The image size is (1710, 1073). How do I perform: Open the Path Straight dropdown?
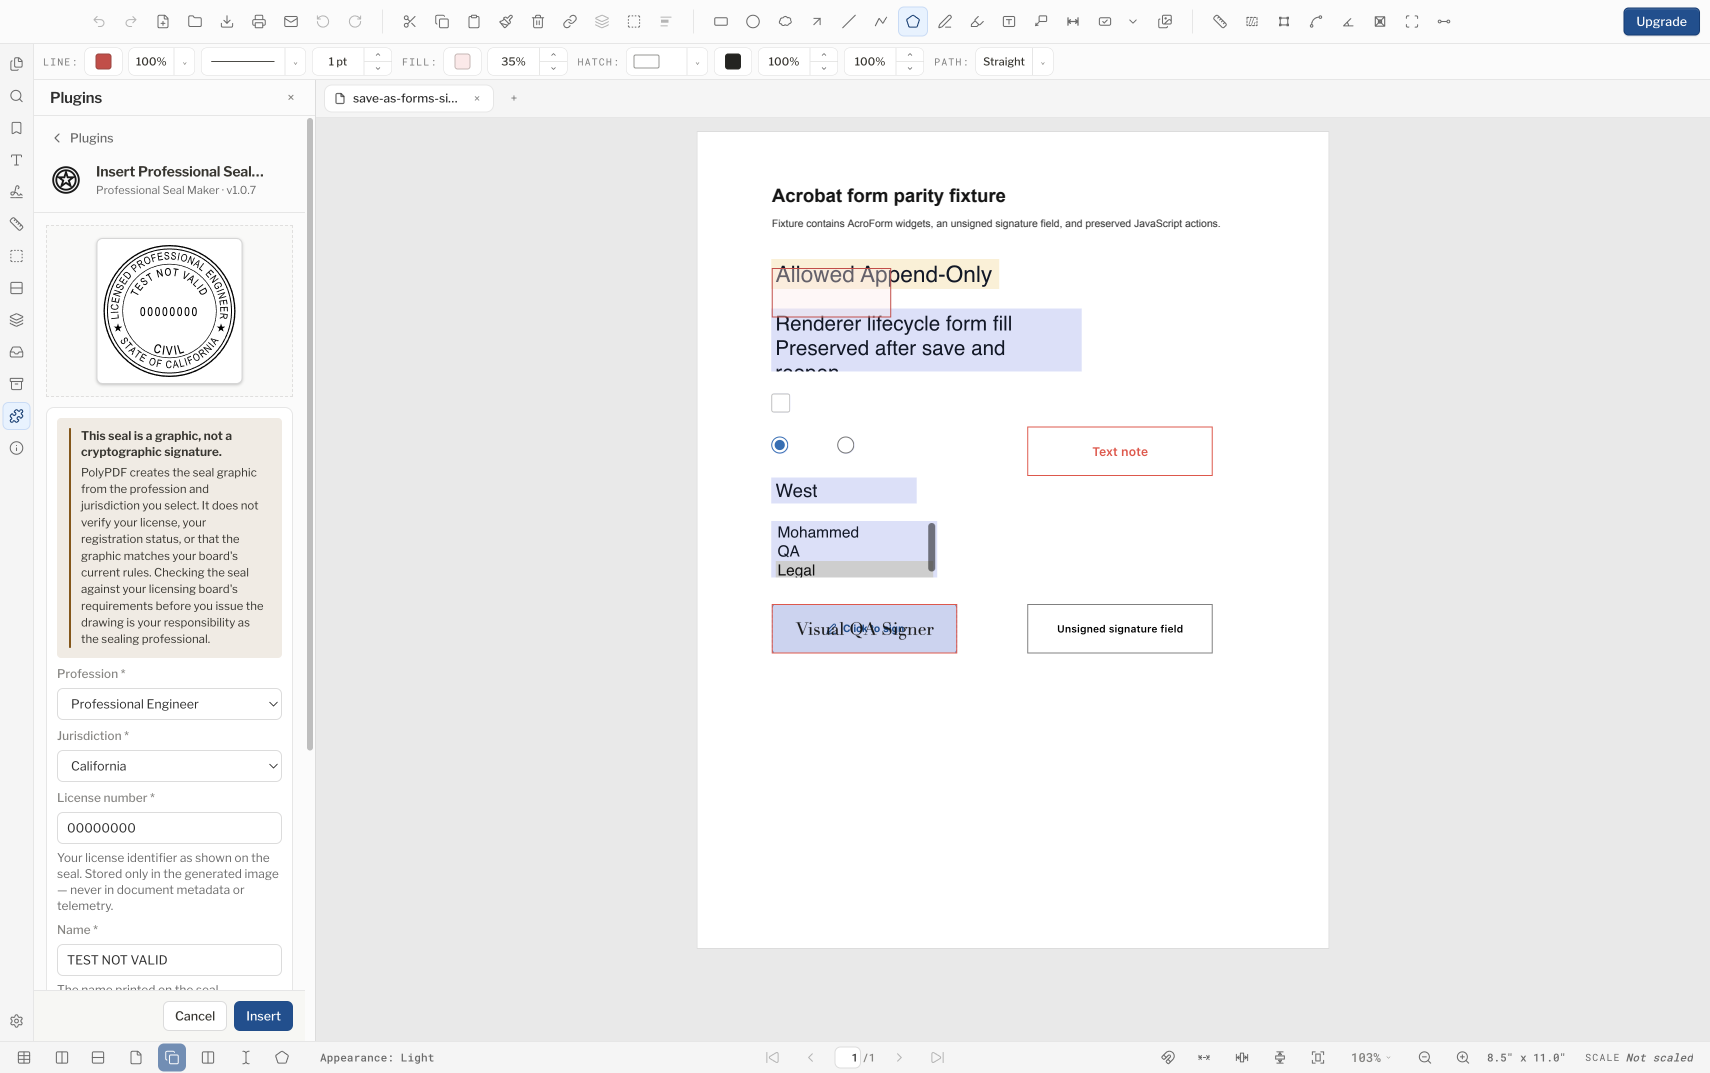1014,62
